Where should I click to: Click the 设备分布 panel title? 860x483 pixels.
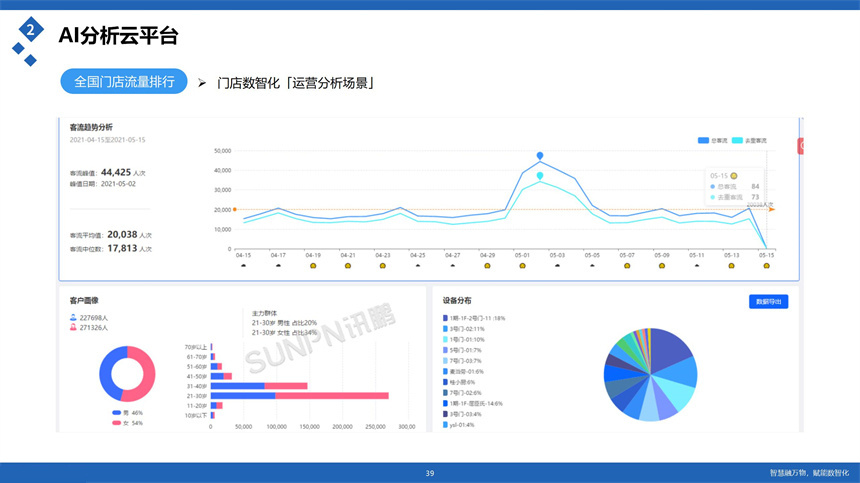tap(457, 300)
